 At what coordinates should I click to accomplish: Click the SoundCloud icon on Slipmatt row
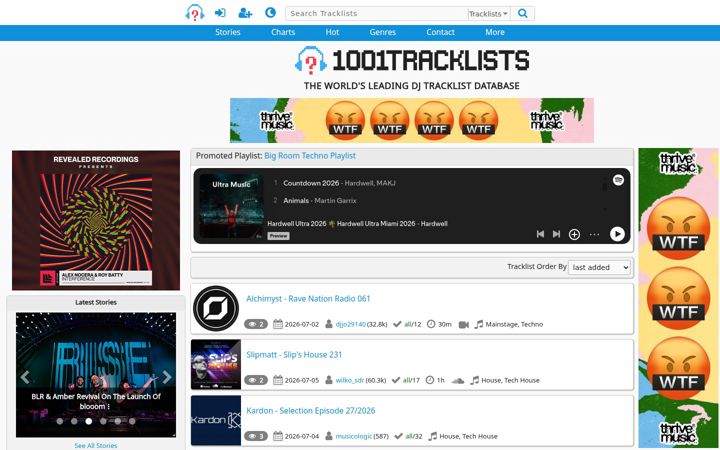[x=458, y=380]
